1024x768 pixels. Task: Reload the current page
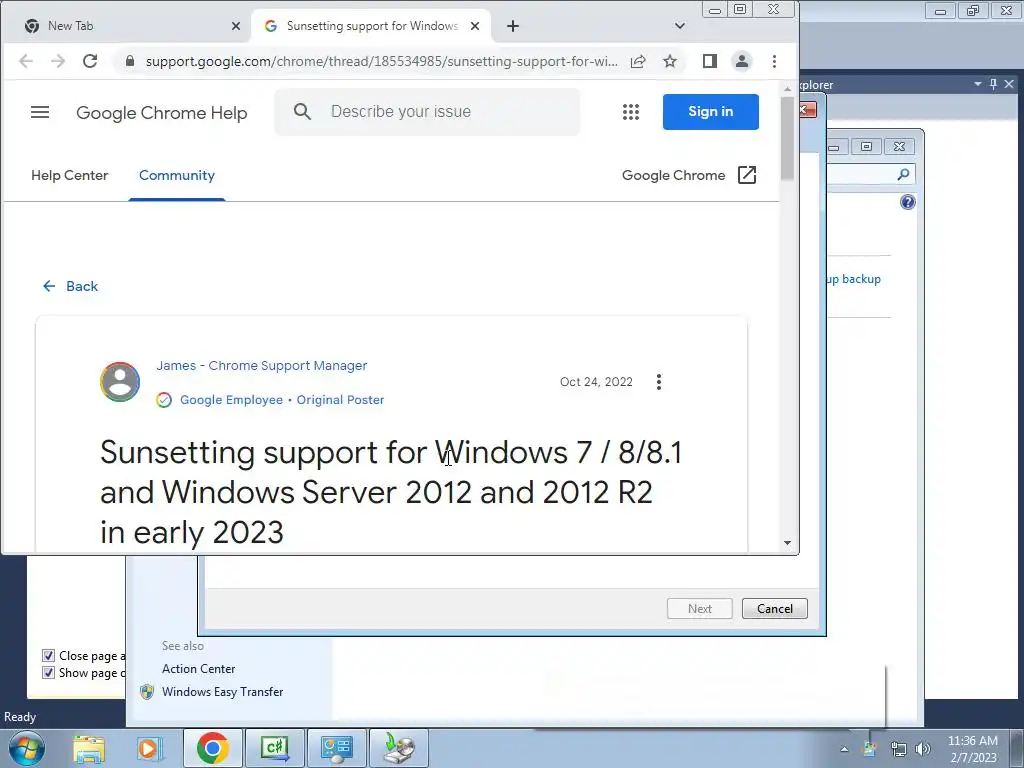tap(90, 61)
